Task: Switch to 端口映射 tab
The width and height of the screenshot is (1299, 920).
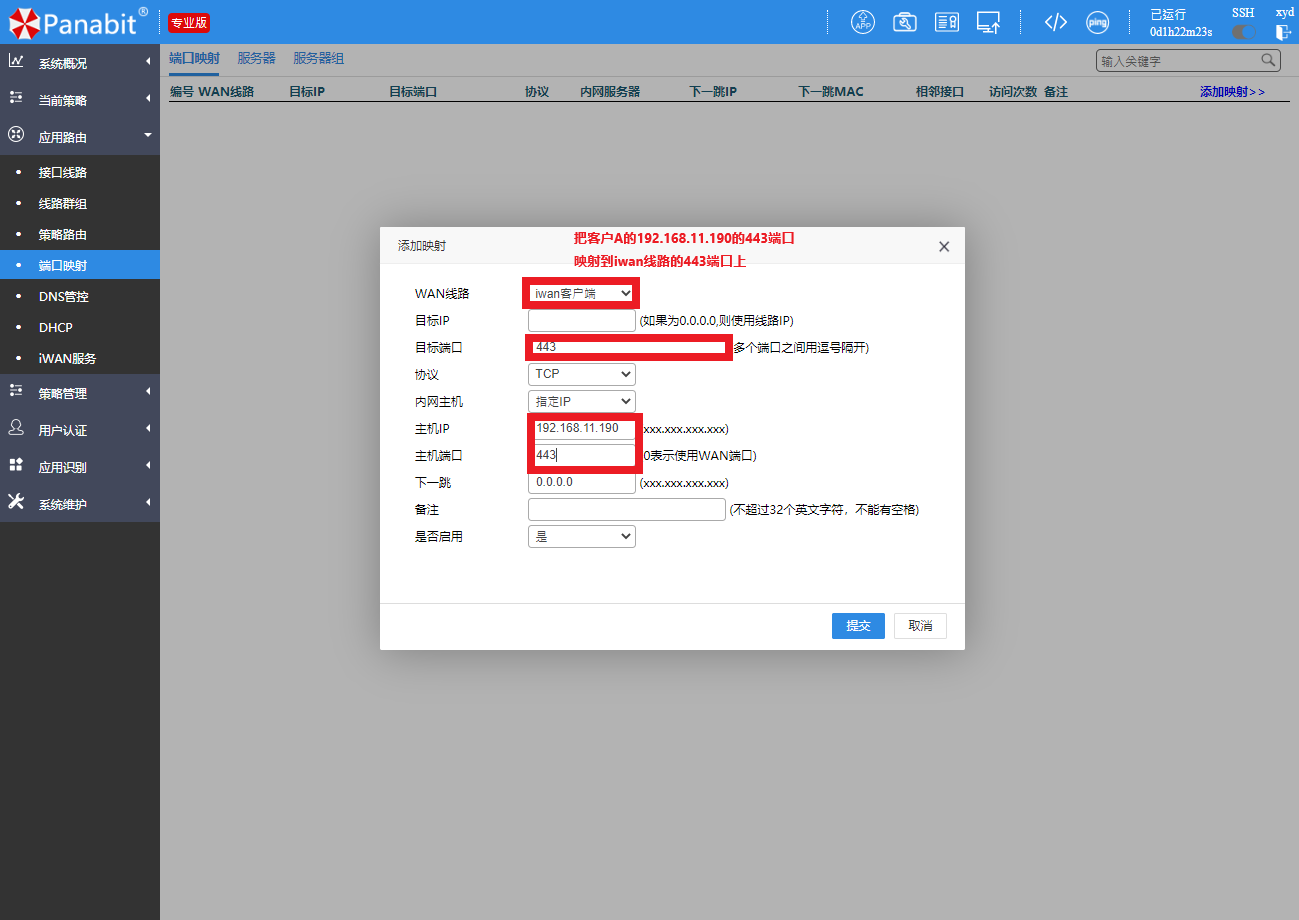Action: point(194,59)
